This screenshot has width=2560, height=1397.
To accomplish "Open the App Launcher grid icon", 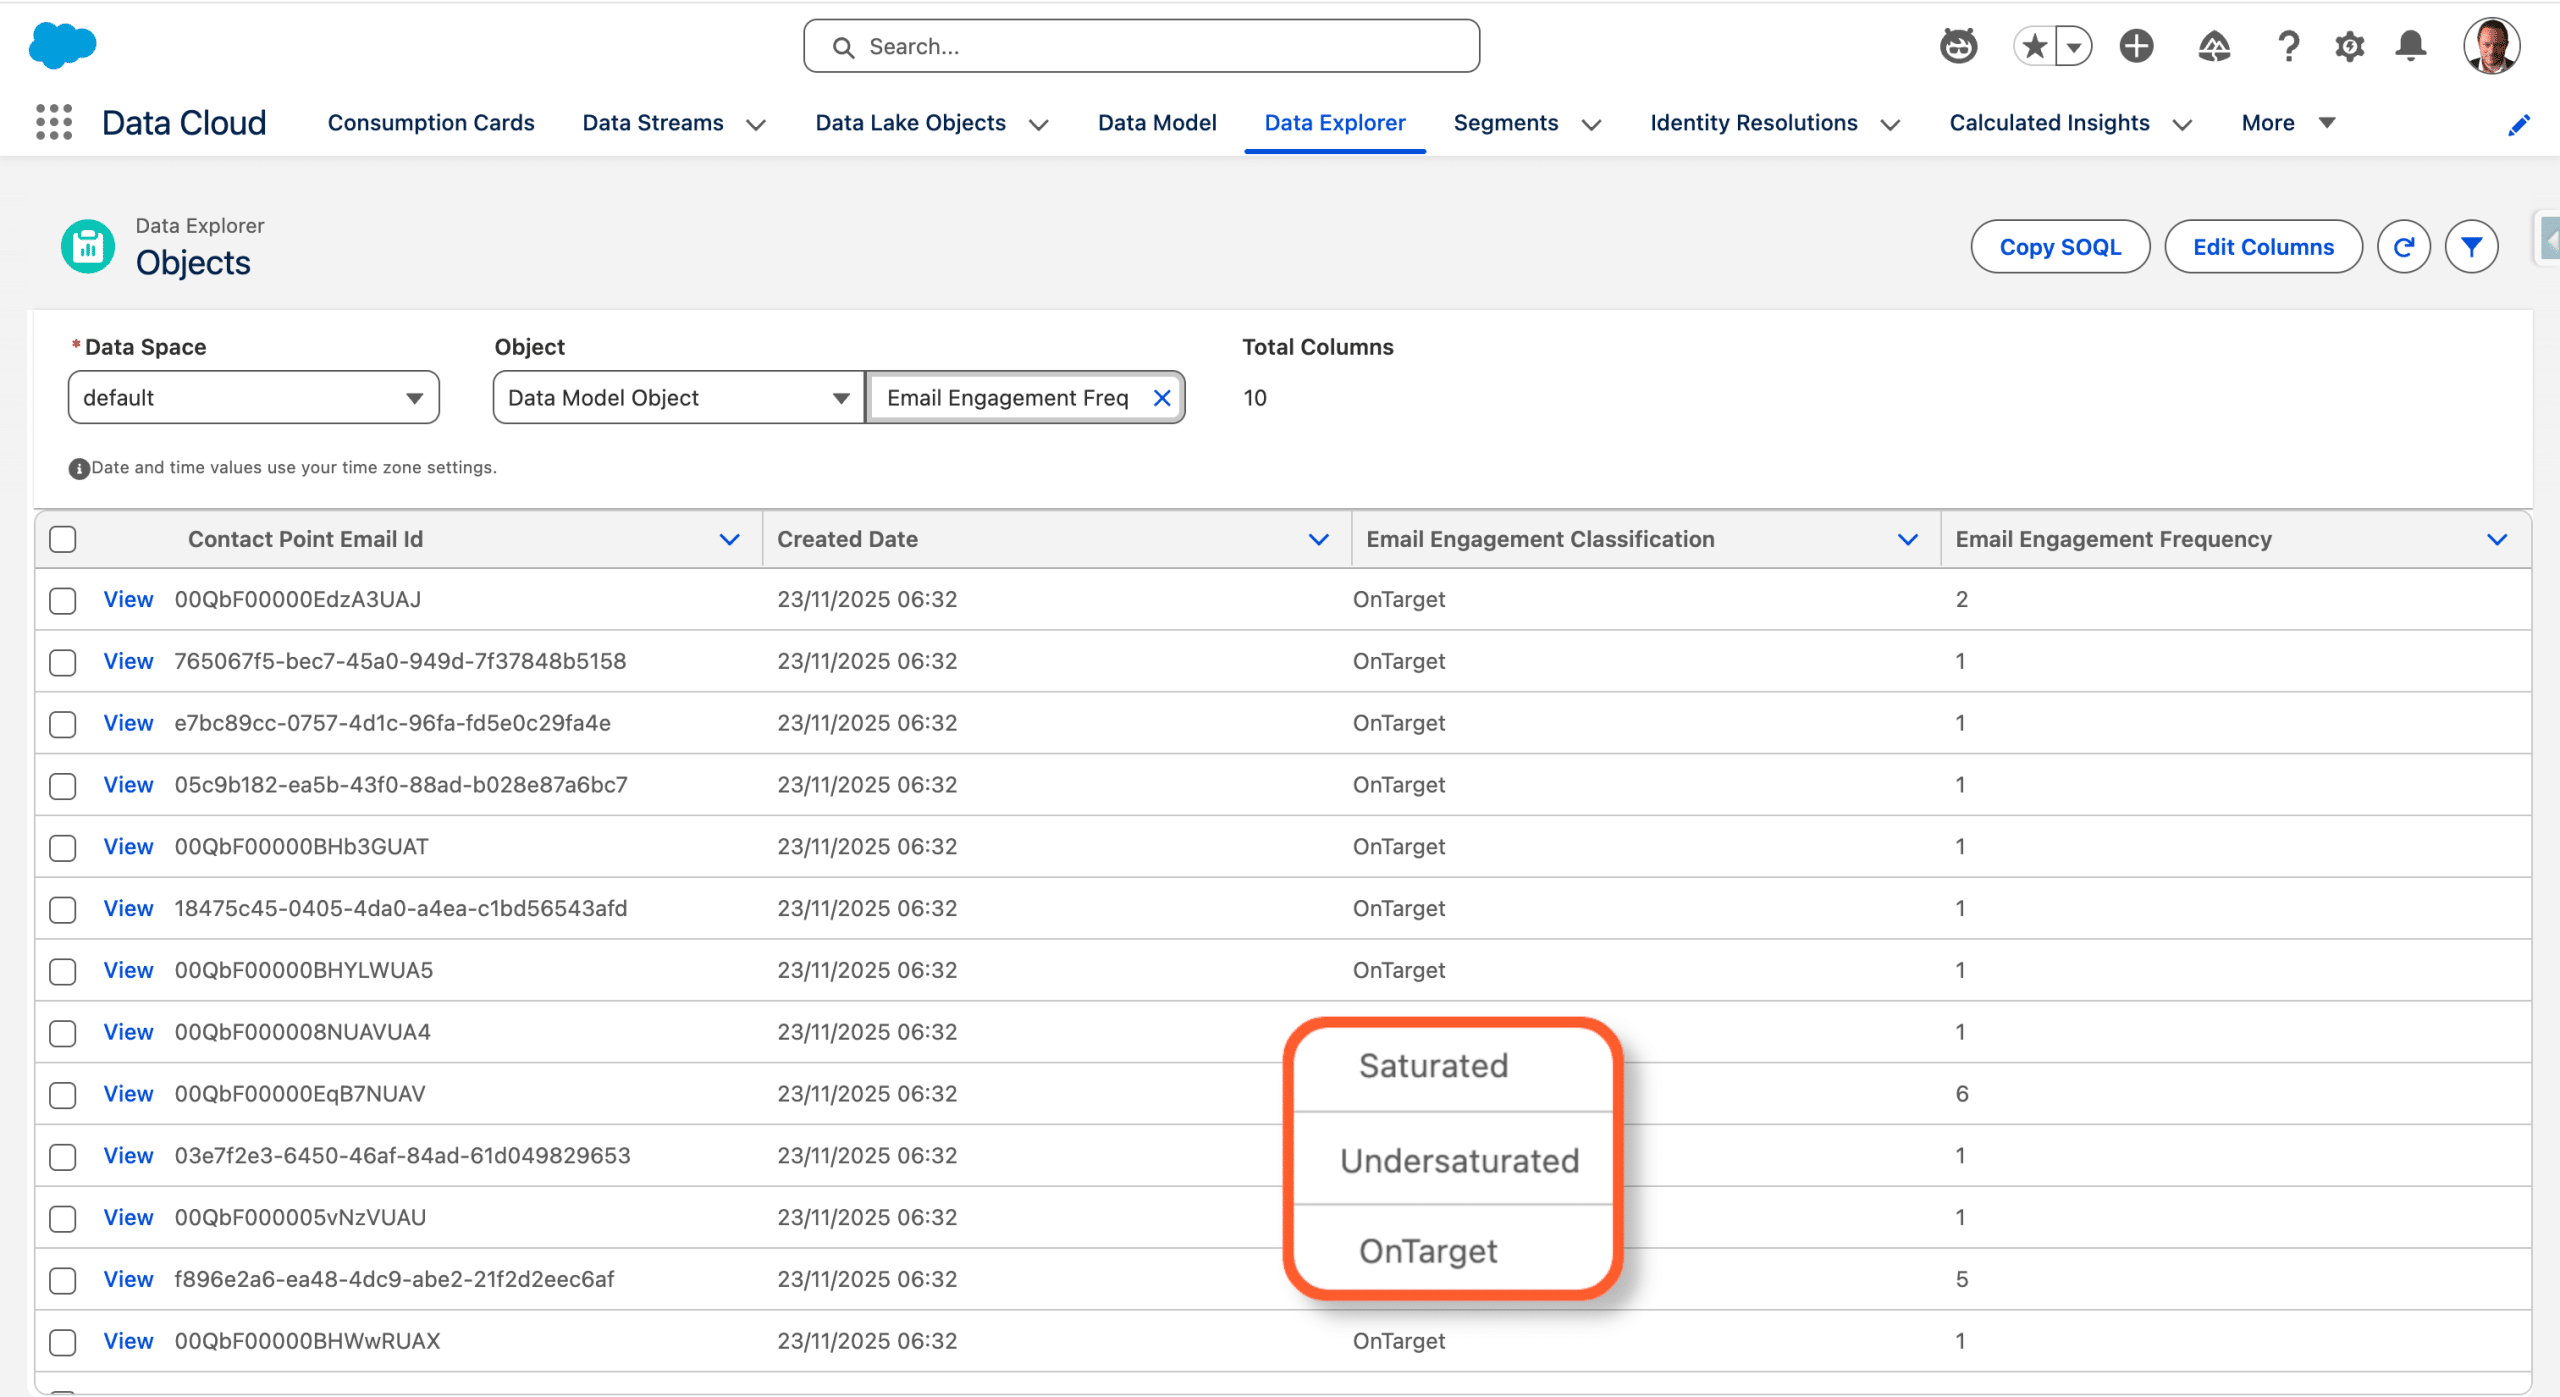I will point(54,122).
